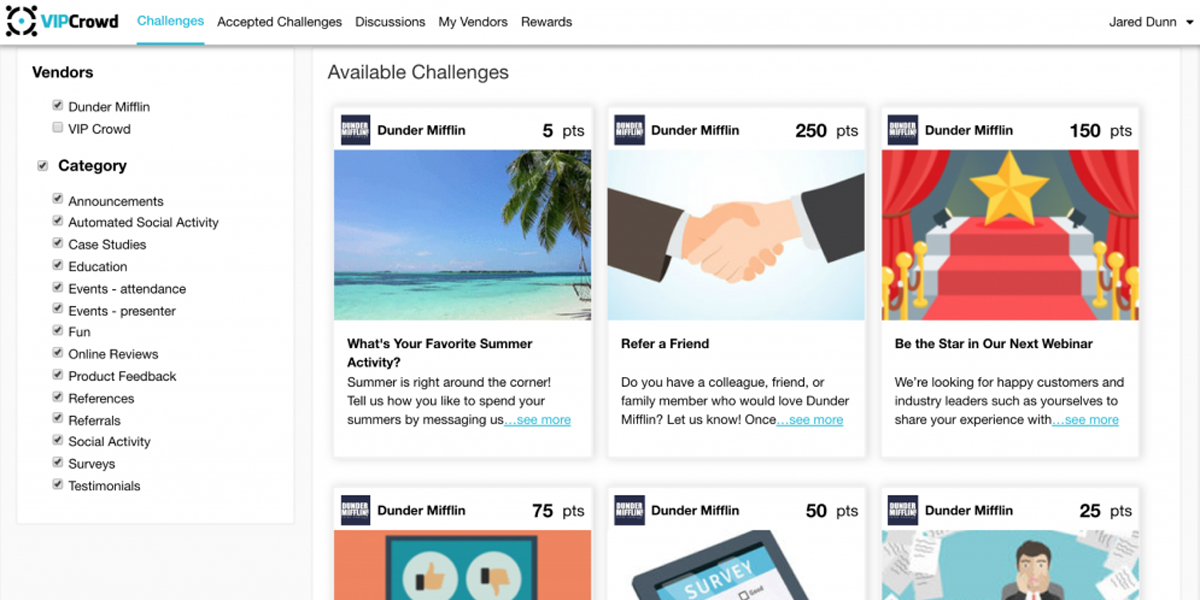This screenshot has width=1200, height=600.
Task: Expand webinar challenge text via see more
Action: tap(1086, 420)
